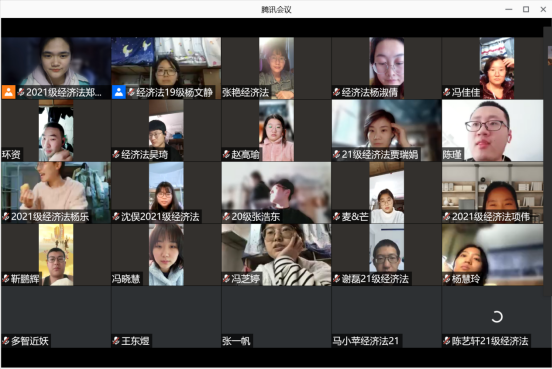Click muted mic icon of 经济法杨淑倩
The image size is (552, 369).
point(337,92)
